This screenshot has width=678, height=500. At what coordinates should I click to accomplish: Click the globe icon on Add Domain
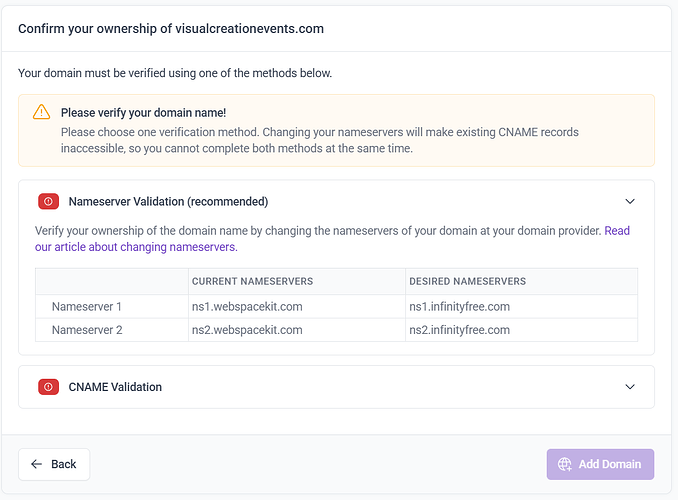point(565,464)
